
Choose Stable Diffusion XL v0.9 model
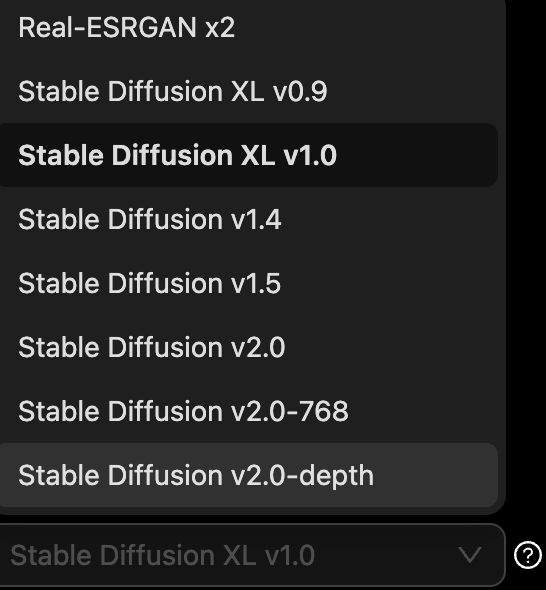(248, 91)
